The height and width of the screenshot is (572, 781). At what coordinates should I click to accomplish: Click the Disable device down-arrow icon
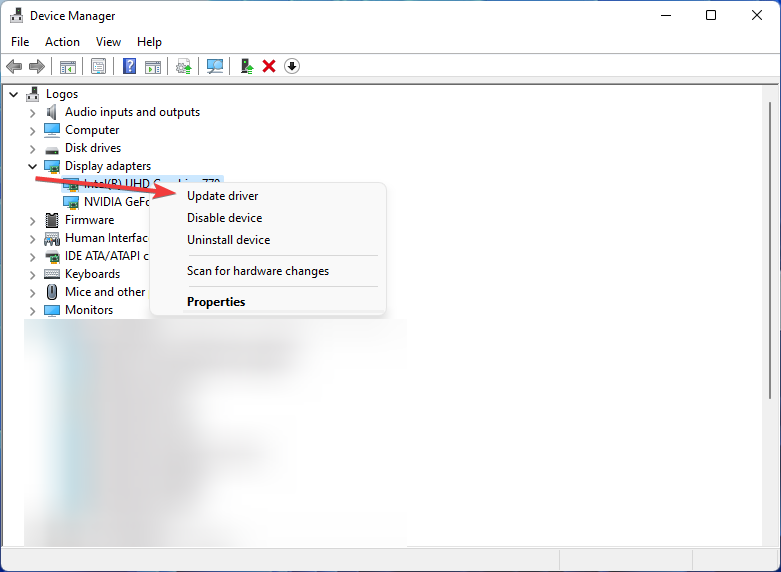tap(292, 66)
